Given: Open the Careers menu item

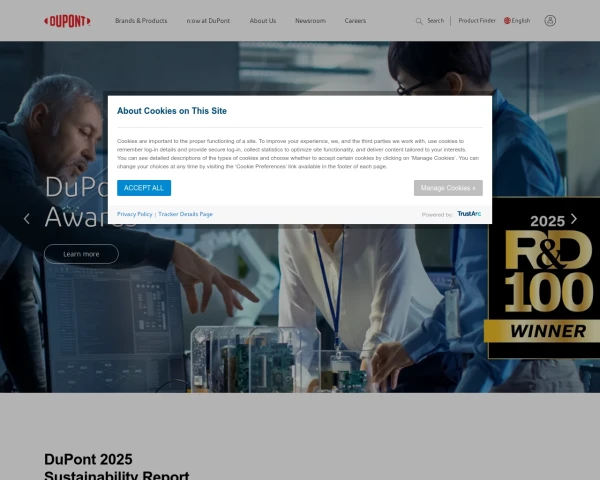Looking at the screenshot, I should pos(355,20).
